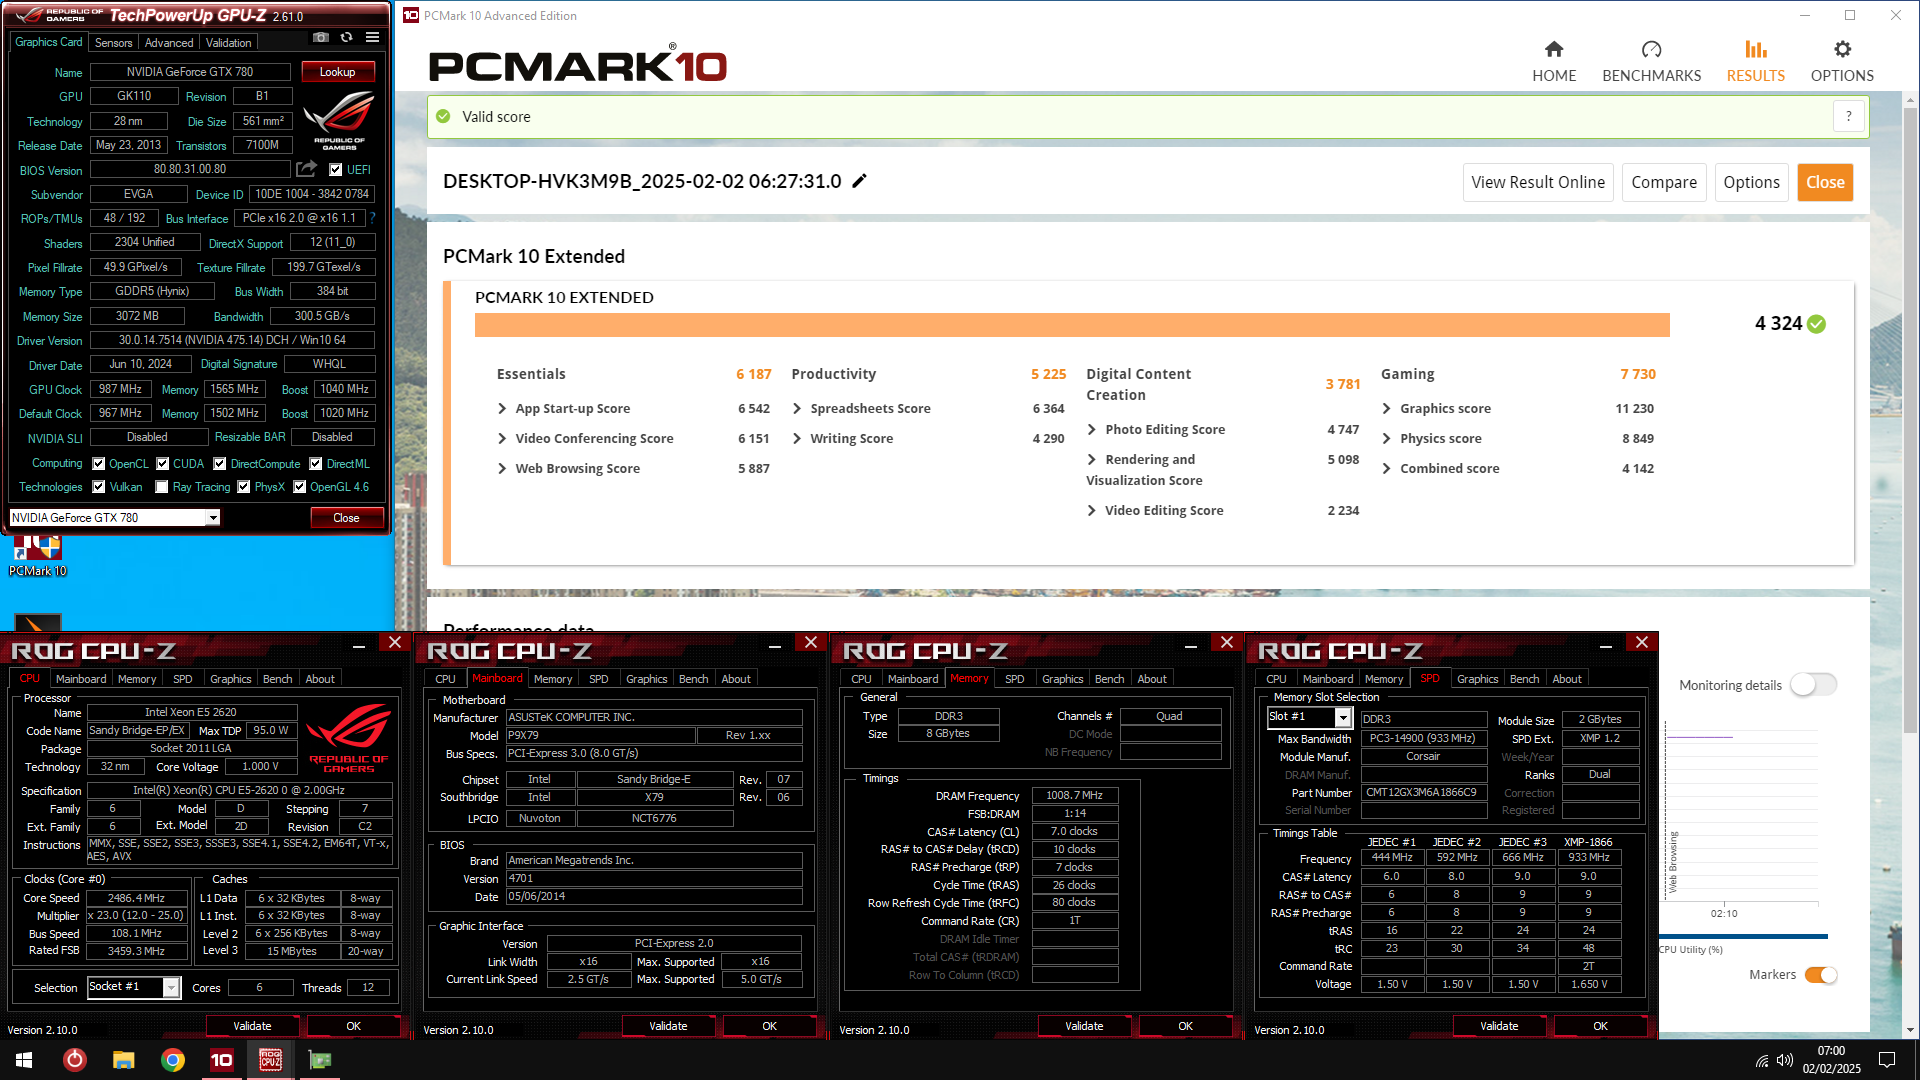This screenshot has width=1920, height=1080.
Task: Click network icon in system tray
Action: click(x=1762, y=1060)
